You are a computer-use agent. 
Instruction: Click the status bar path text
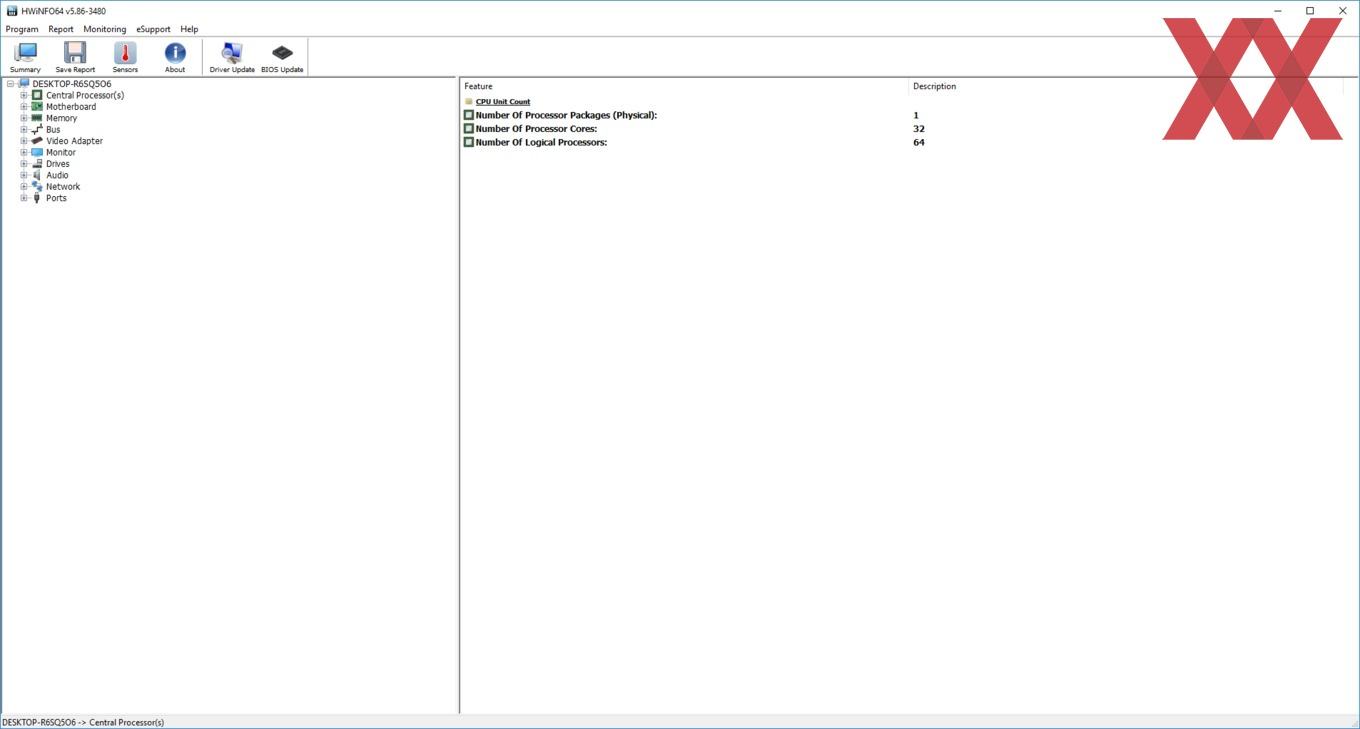(x=83, y=722)
